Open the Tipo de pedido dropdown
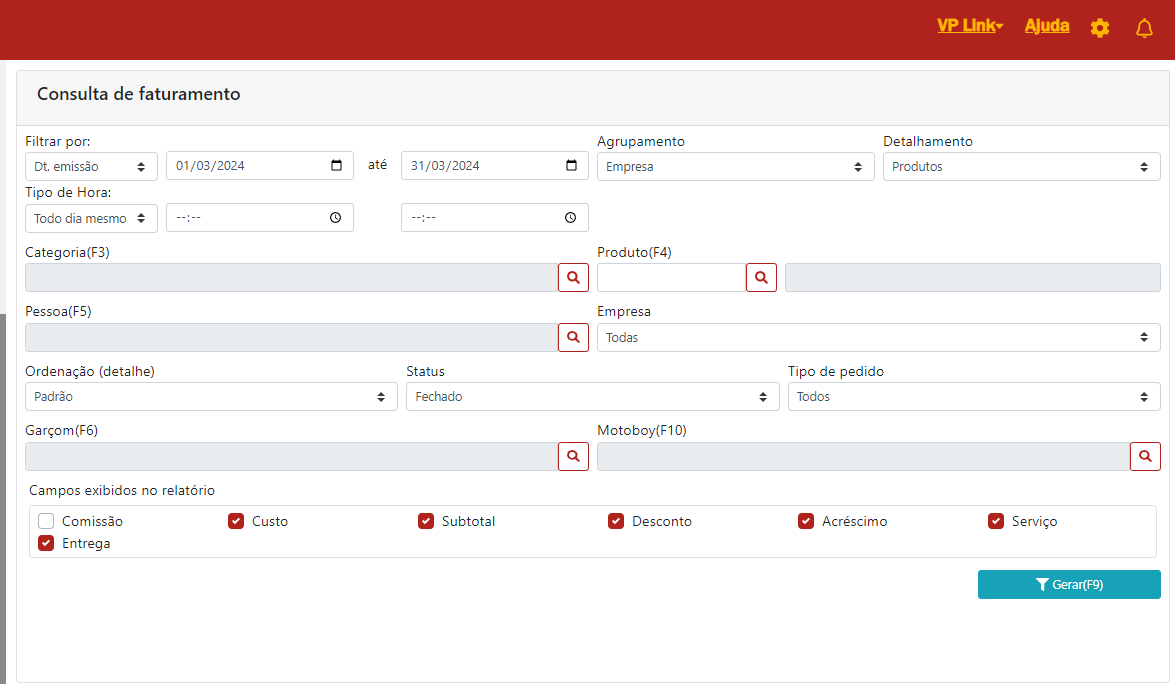The image size is (1175, 684). tap(973, 397)
